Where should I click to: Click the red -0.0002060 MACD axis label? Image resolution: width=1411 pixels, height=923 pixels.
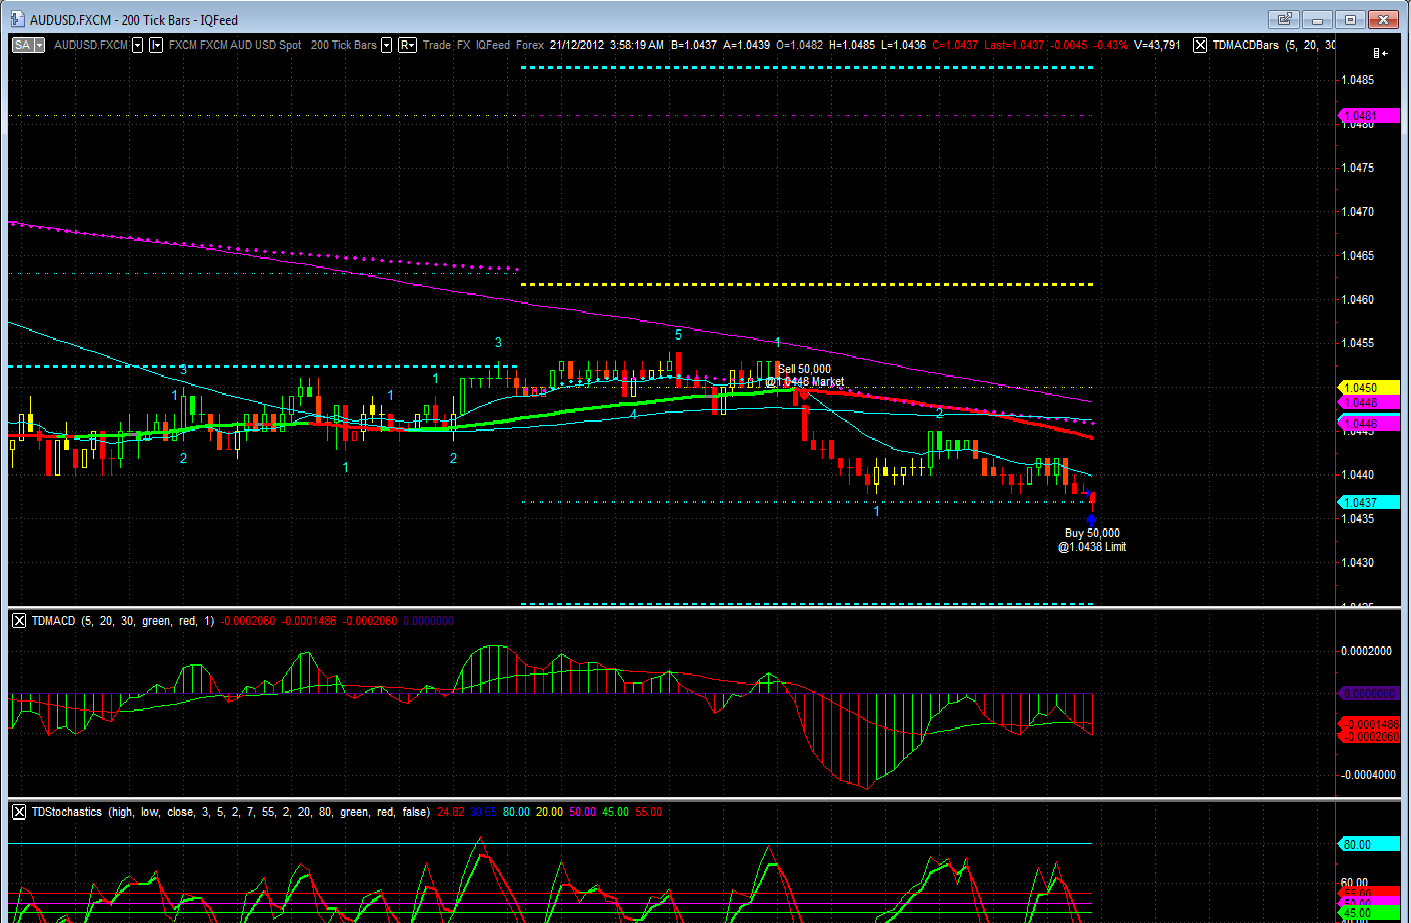tap(1368, 737)
